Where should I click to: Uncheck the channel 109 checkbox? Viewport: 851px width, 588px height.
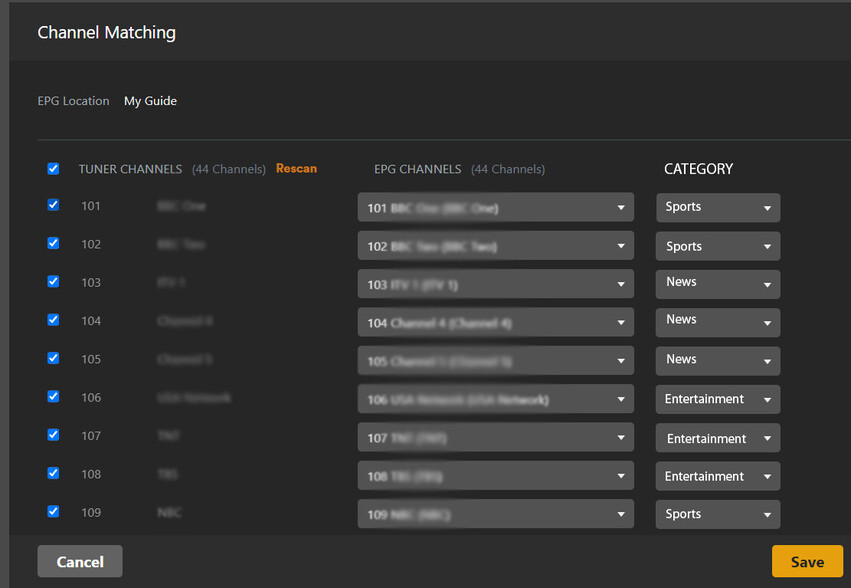pos(53,511)
